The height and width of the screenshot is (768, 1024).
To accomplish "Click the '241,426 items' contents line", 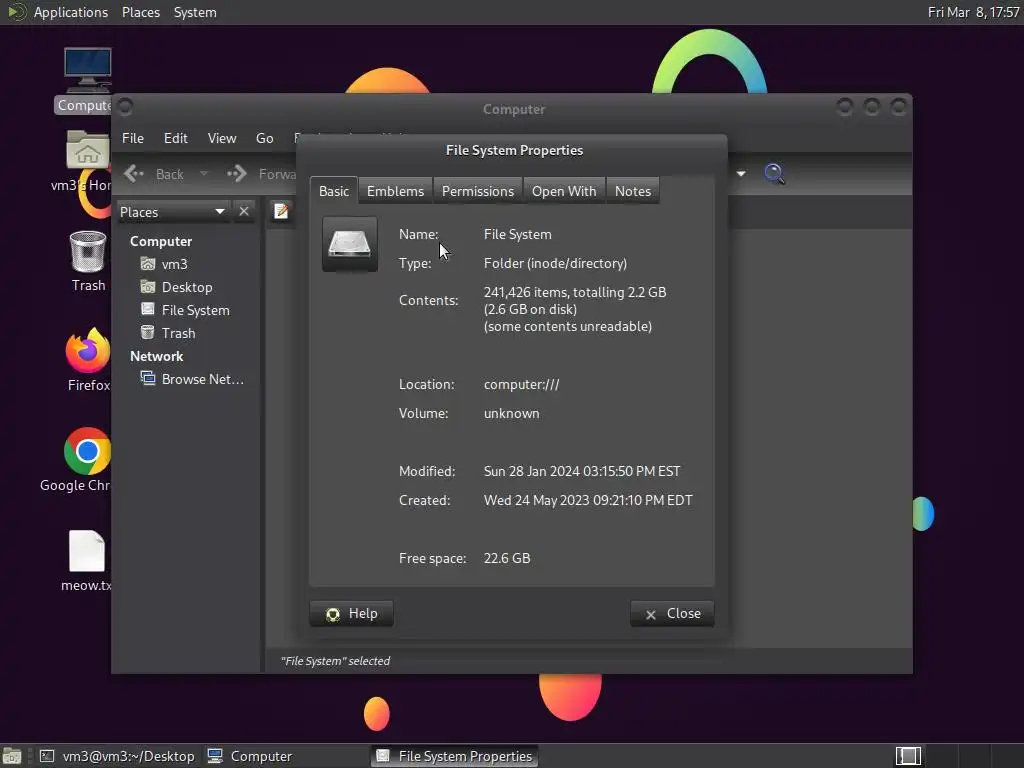I will [x=575, y=292].
